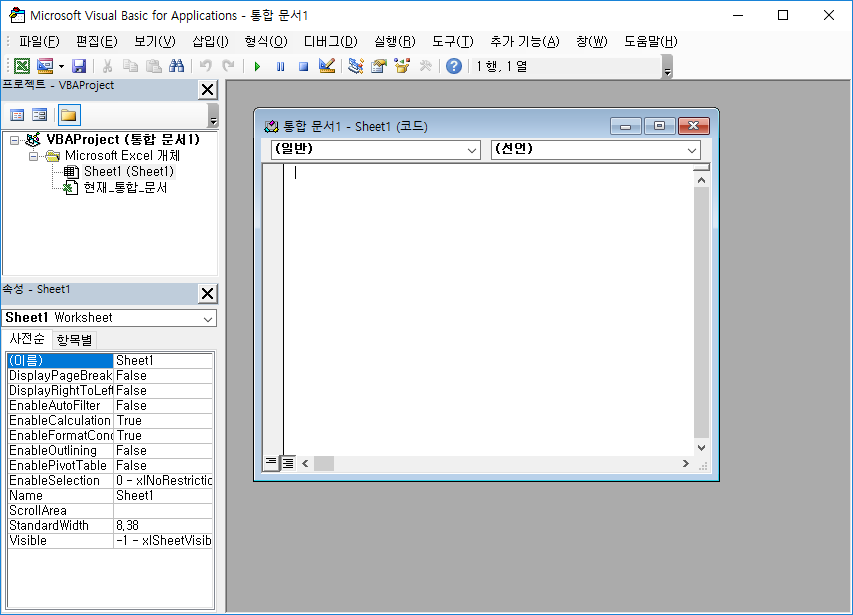
Task: Click the Insert UserForm toolbar icon
Action: (x=45, y=66)
